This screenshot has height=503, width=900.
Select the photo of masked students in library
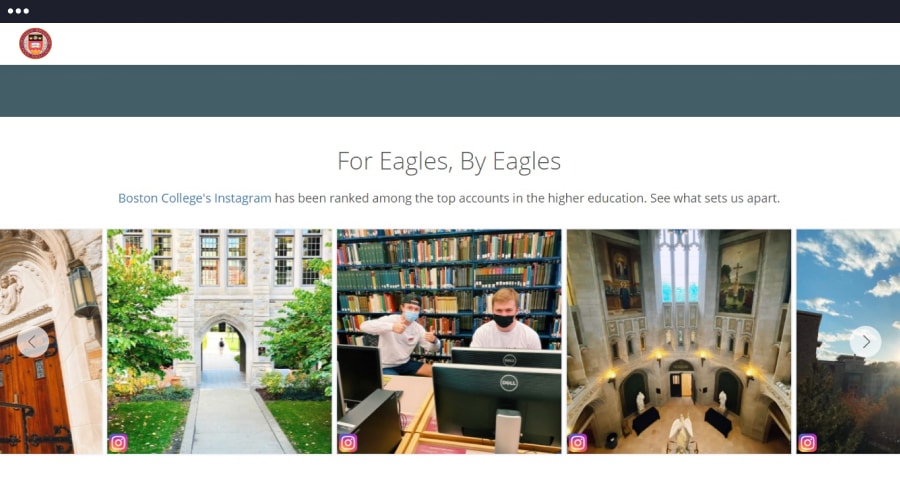pos(449,342)
